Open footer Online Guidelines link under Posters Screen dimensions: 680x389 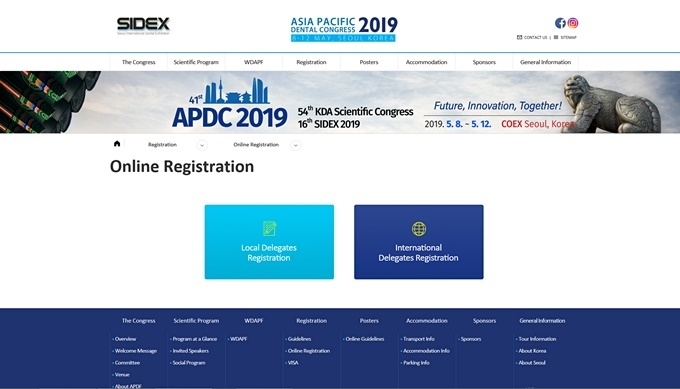pyautogui.click(x=365, y=339)
